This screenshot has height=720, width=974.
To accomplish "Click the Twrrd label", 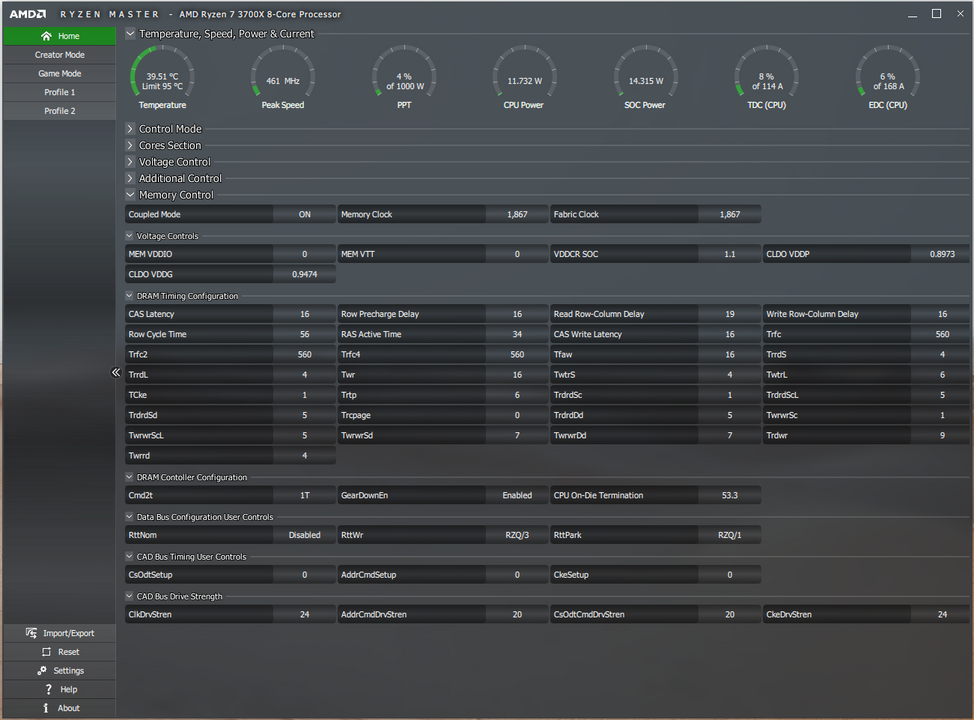I will pos(139,455).
